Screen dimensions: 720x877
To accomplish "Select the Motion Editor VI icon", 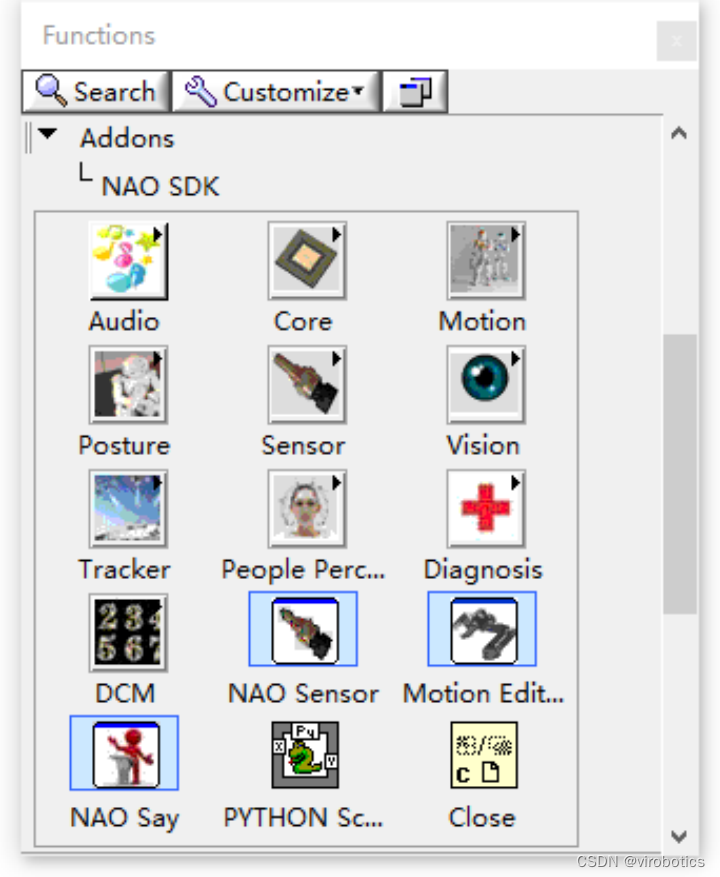I will pos(482,629).
